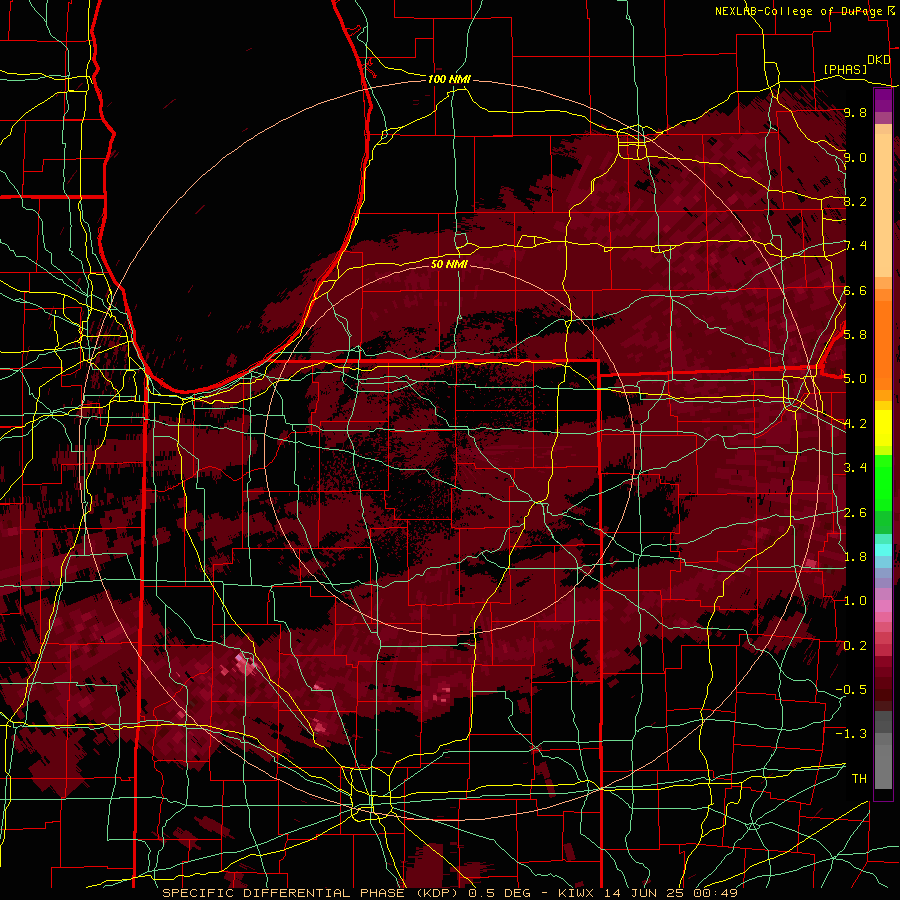
Task: Select the 9.8 value on the color scale
Action: [855, 112]
